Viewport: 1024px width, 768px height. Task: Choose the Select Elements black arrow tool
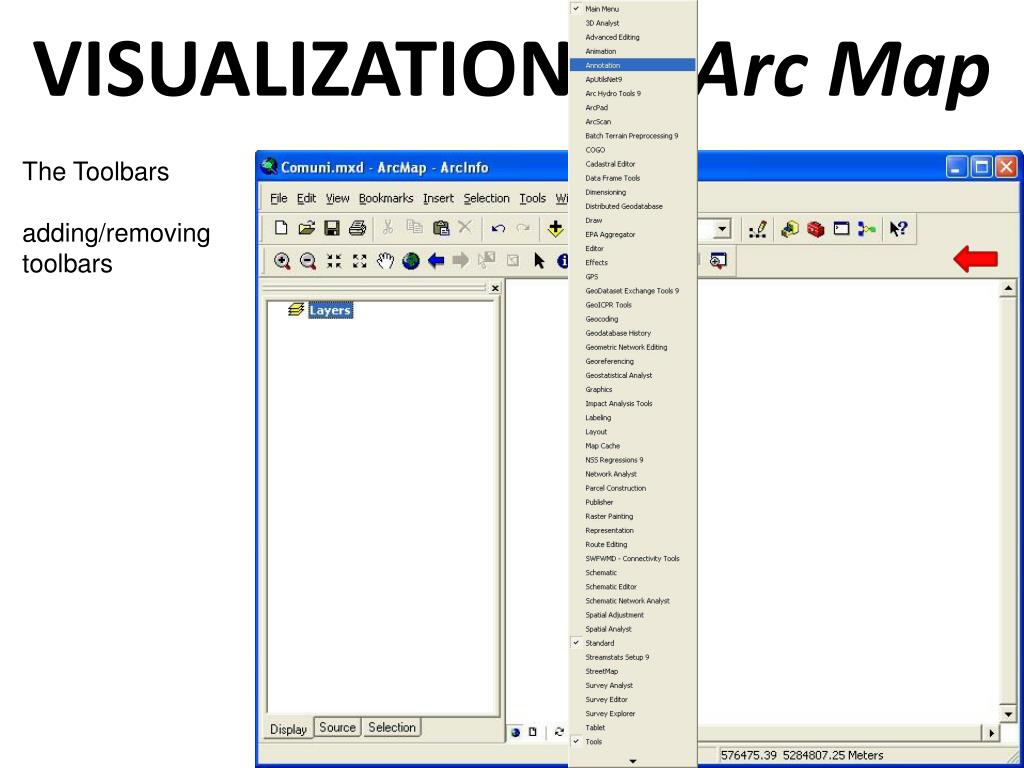pos(539,261)
